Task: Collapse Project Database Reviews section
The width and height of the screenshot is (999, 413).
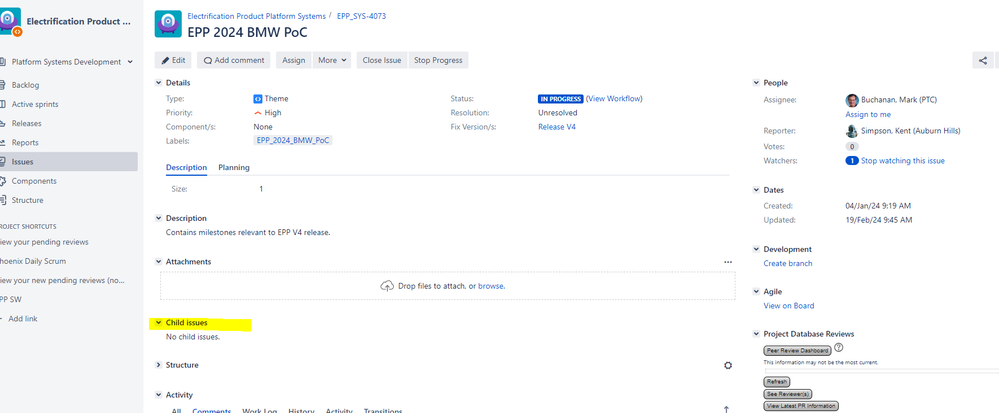Action: [756, 333]
